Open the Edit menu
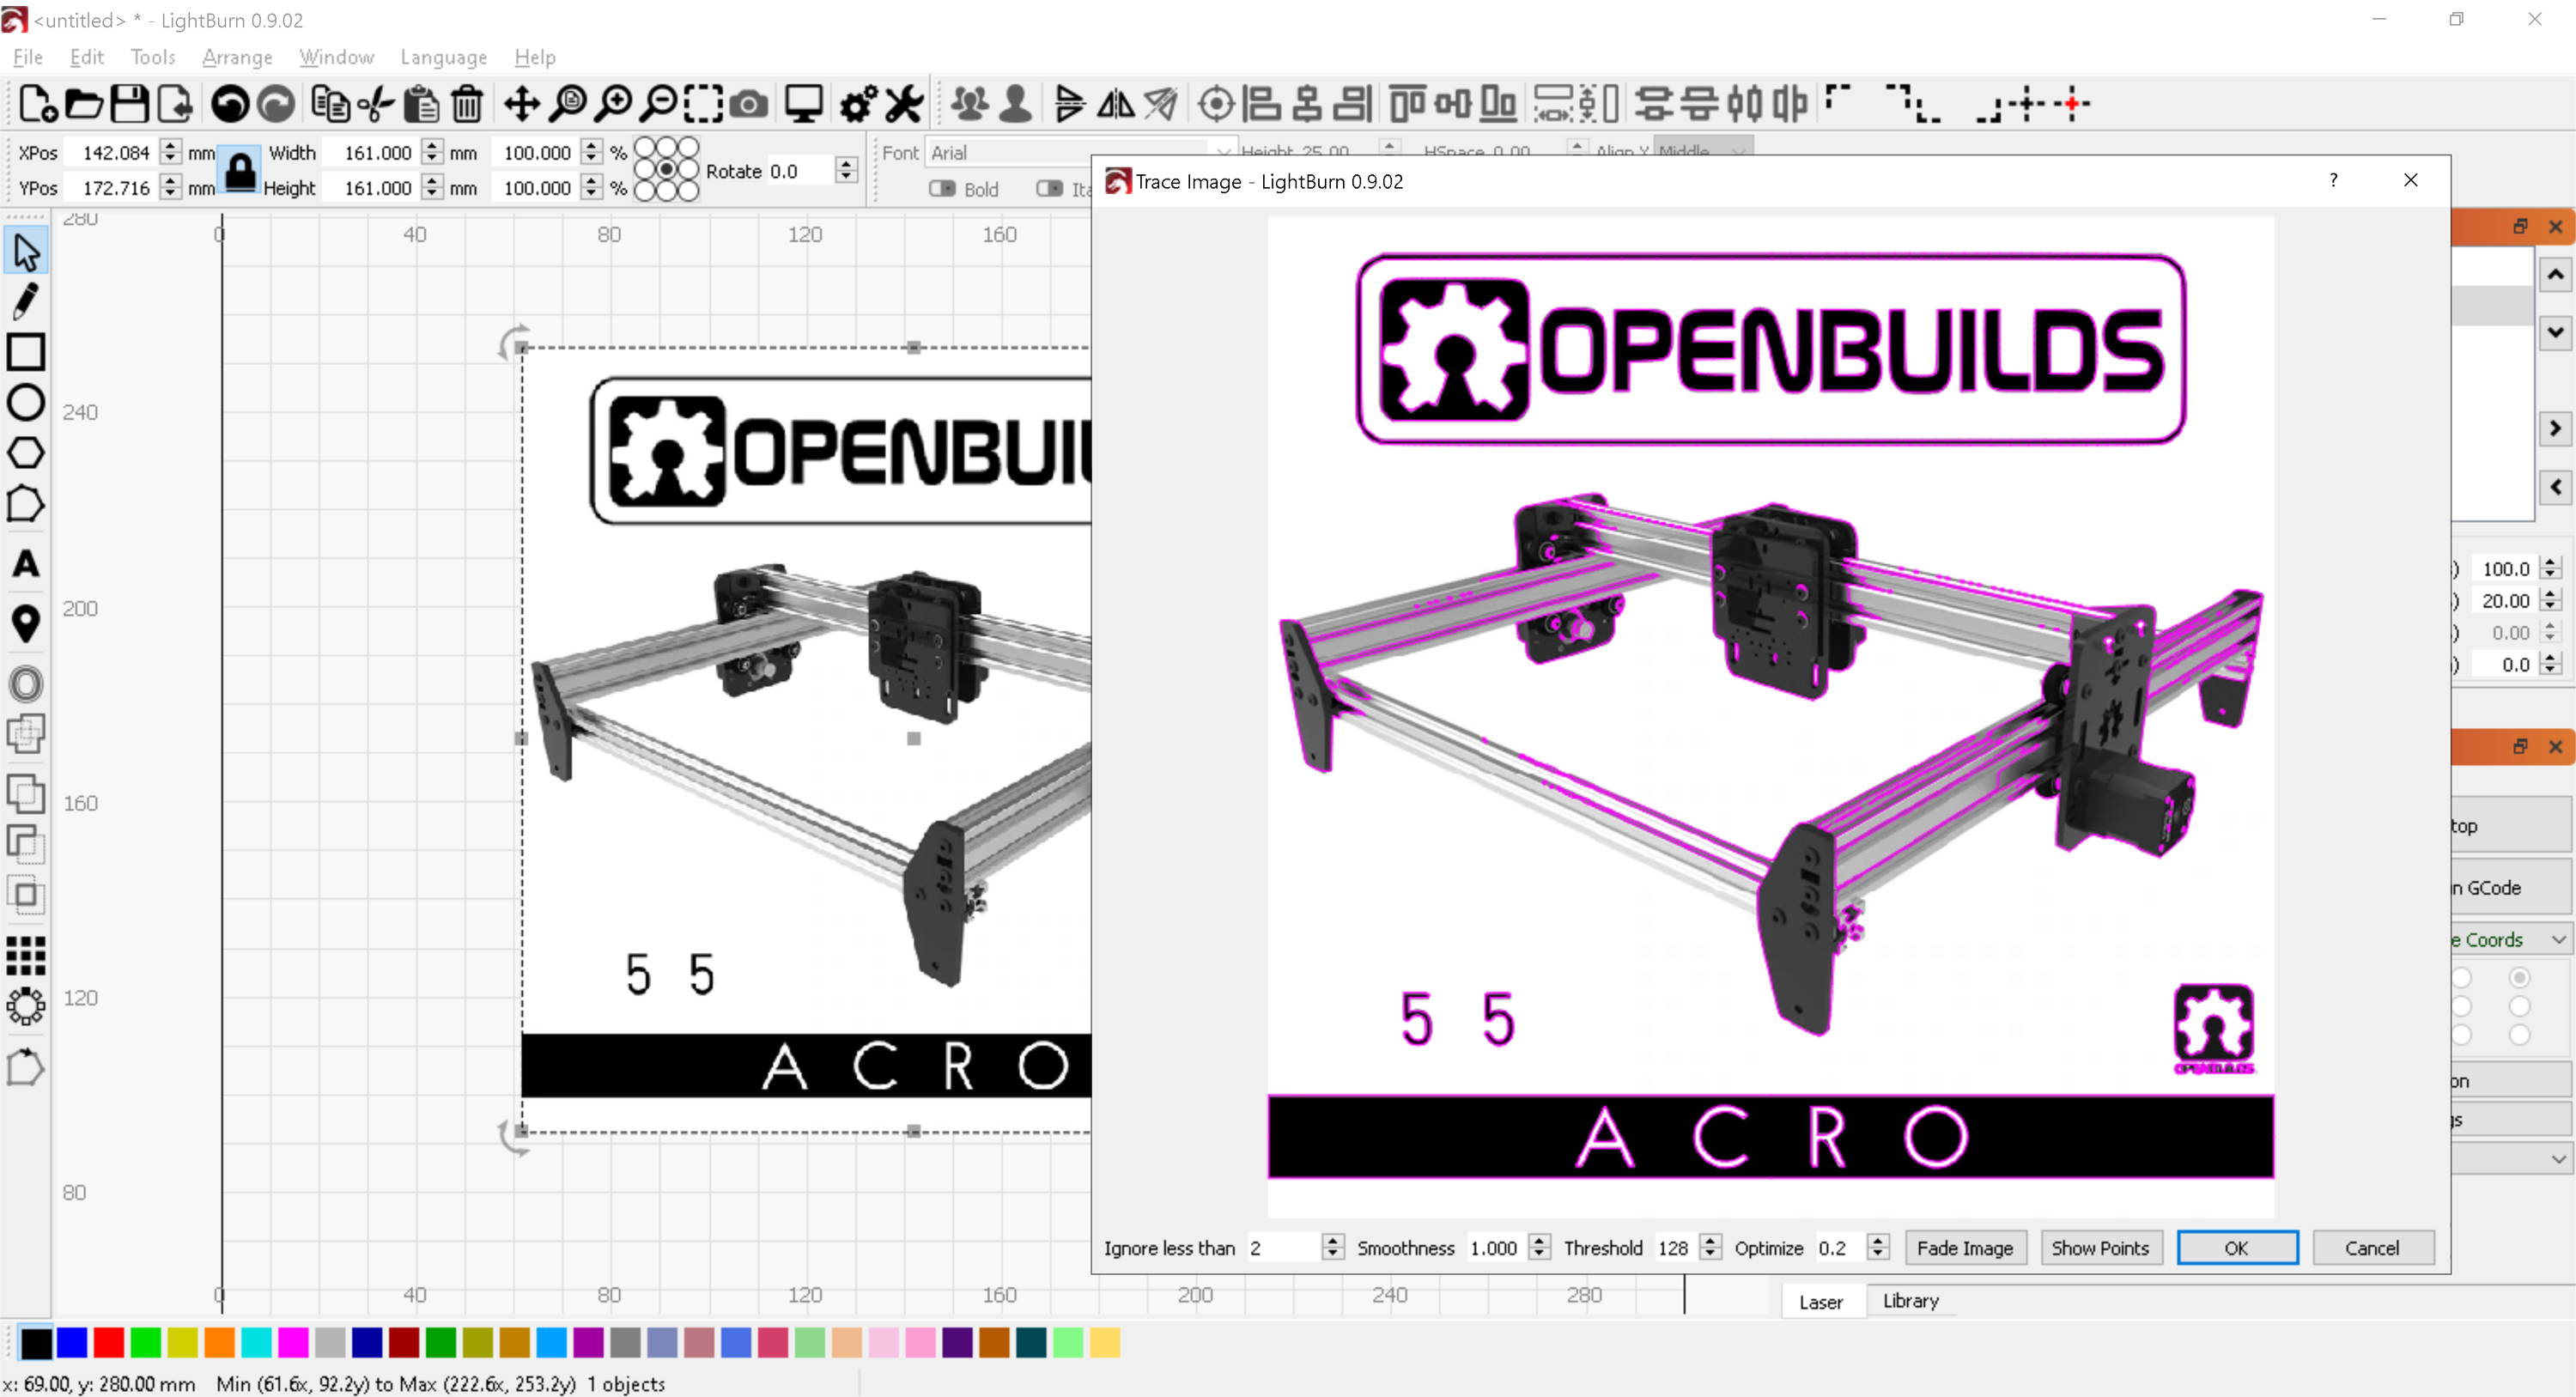 (87, 57)
